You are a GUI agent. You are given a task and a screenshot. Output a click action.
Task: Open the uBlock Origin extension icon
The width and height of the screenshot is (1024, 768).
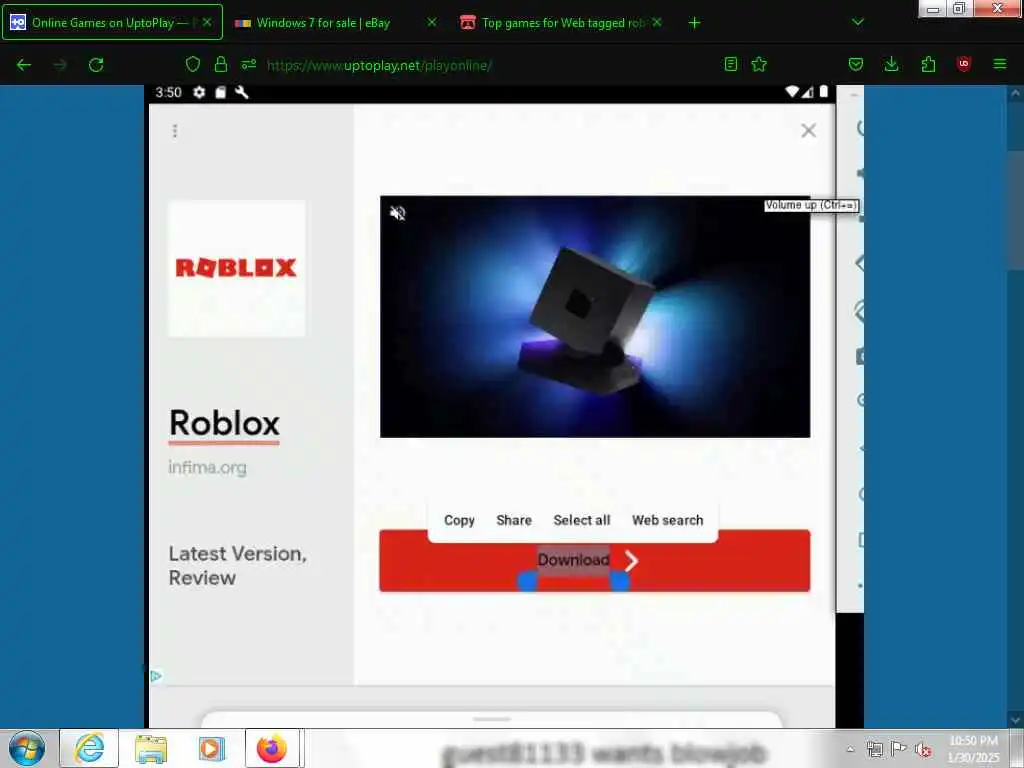(963, 64)
